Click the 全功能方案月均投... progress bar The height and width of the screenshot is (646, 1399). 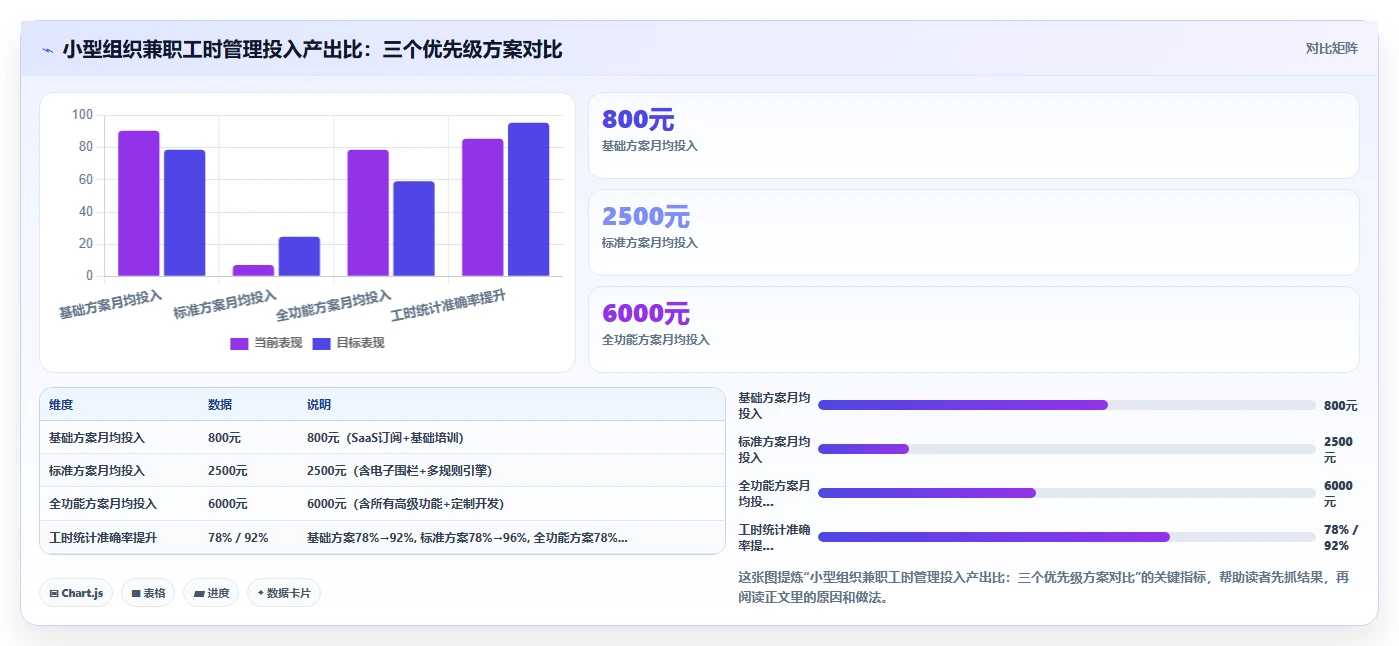[x=1067, y=493]
